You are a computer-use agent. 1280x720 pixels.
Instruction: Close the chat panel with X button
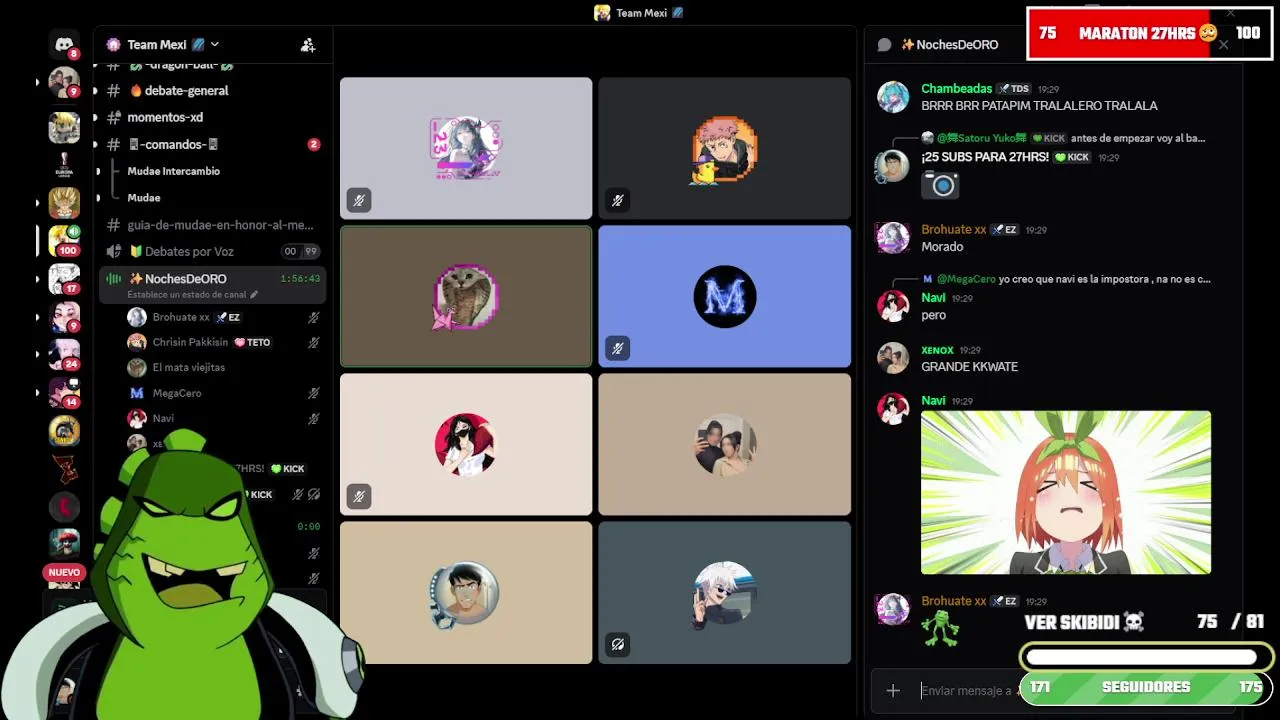[x=1223, y=44]
